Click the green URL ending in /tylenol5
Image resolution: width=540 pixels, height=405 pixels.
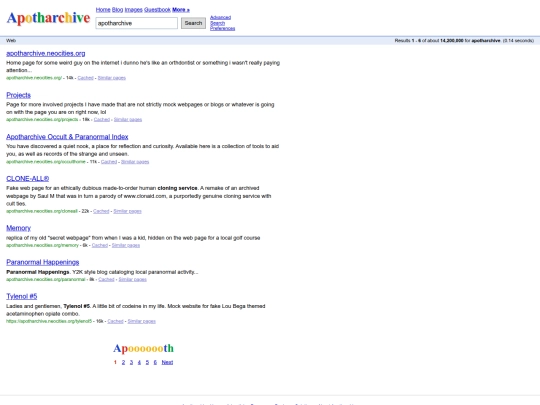[x=49, y=321]
